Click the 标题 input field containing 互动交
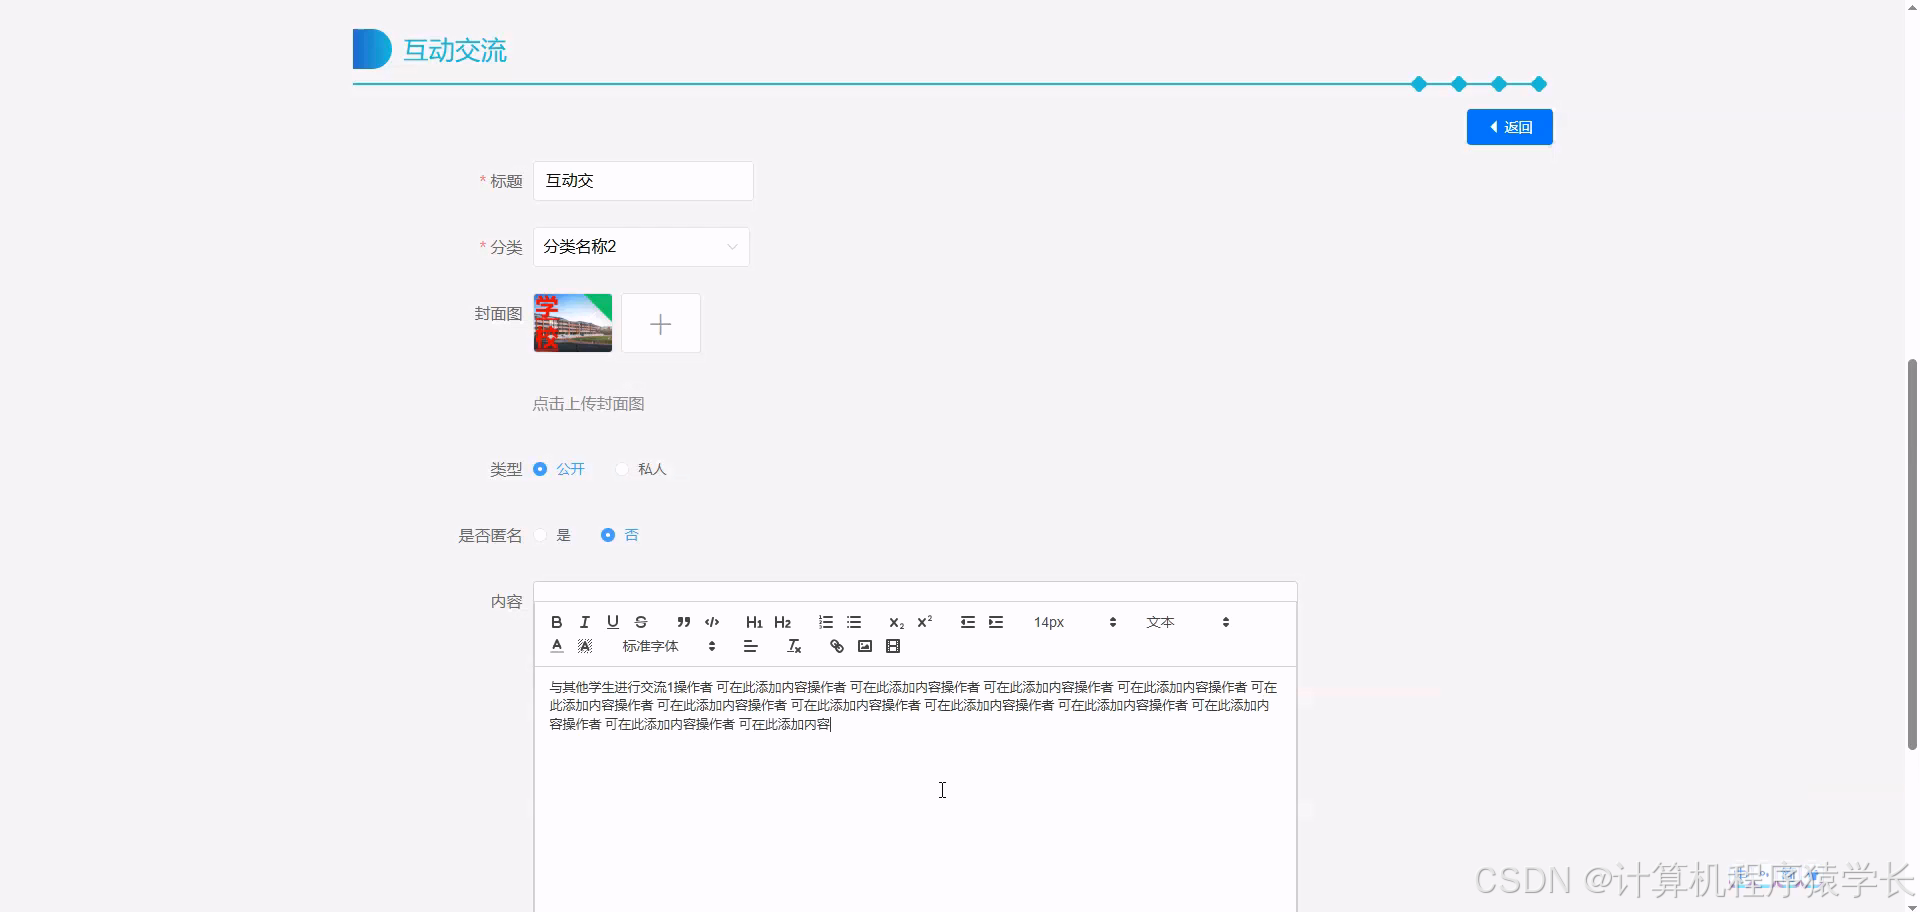Viewport: 1920px width, 912px height. pyautogui.click(x=643, y=181)
